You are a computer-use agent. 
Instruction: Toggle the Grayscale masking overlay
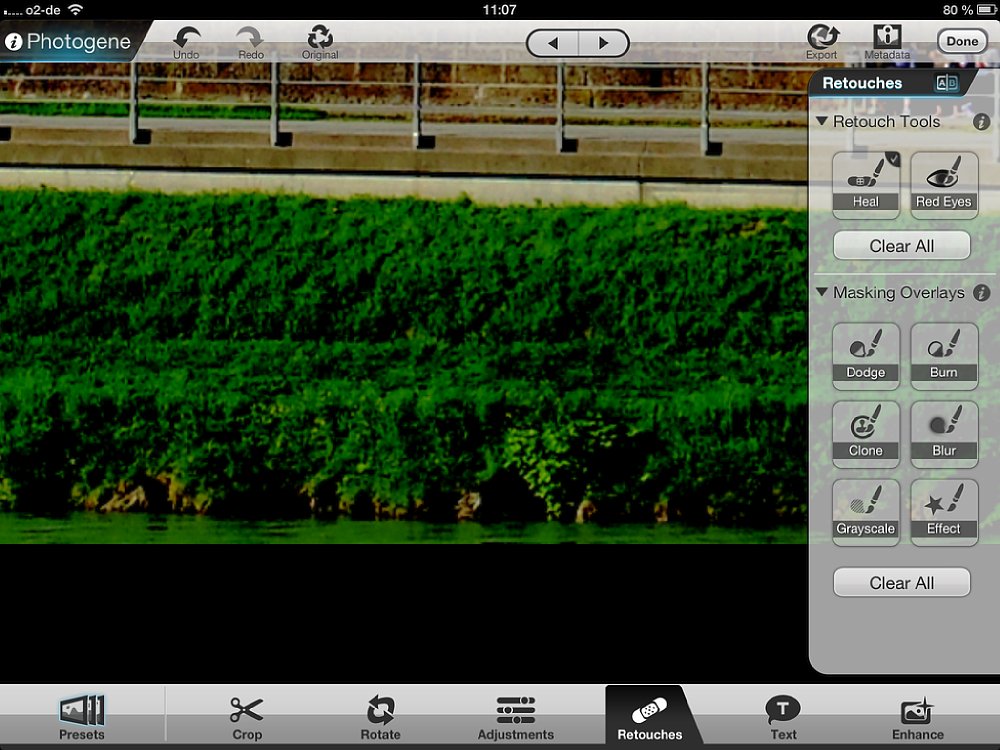click(866, 511)
